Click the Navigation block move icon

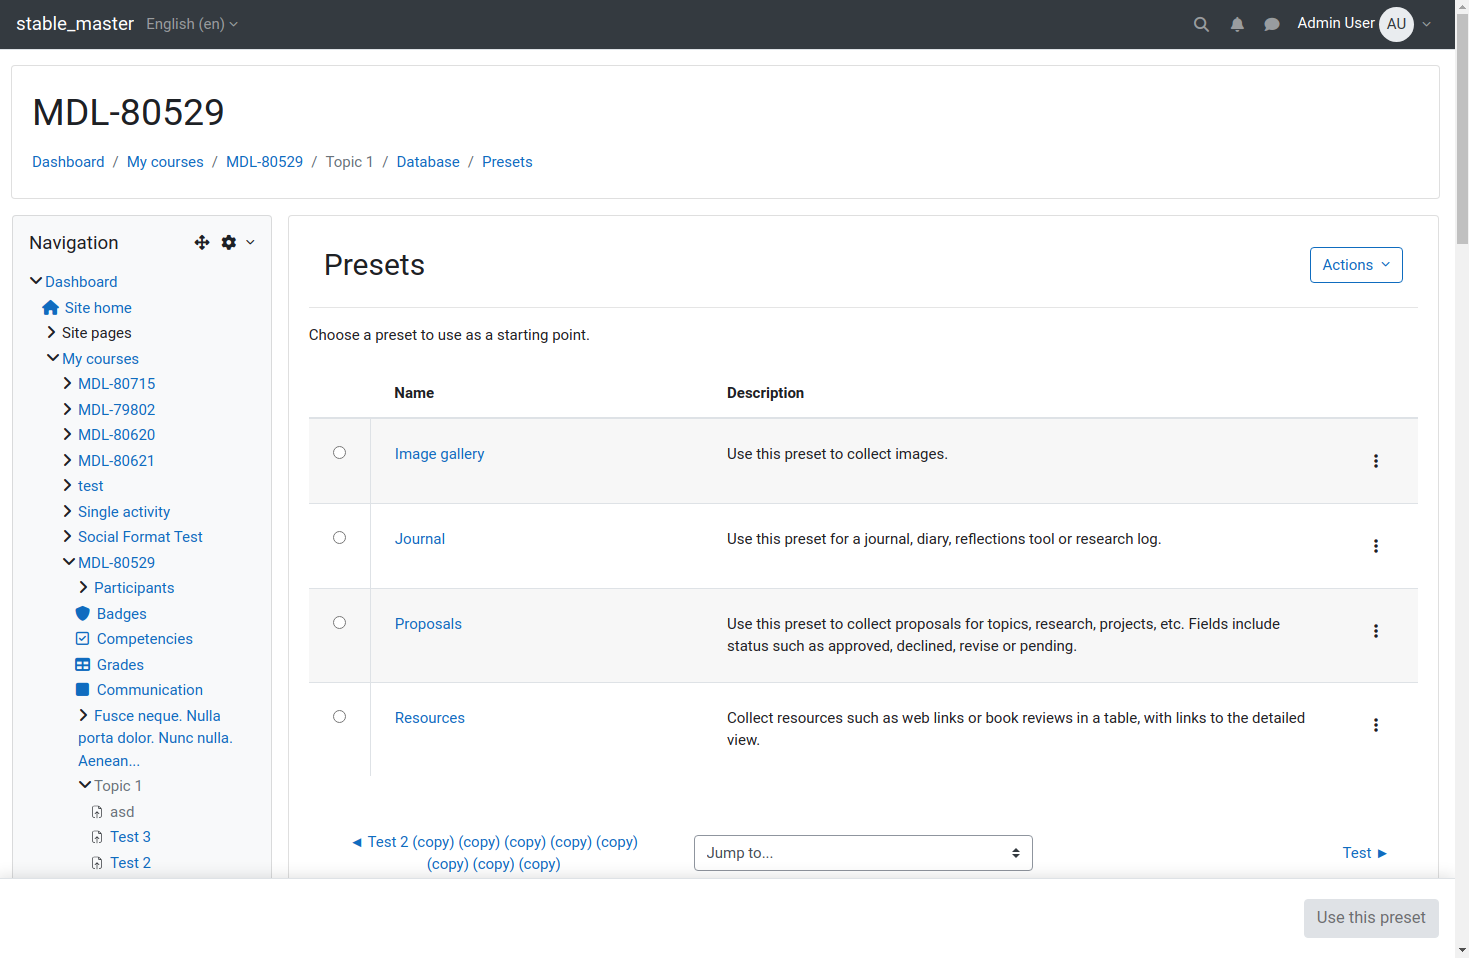202,242
